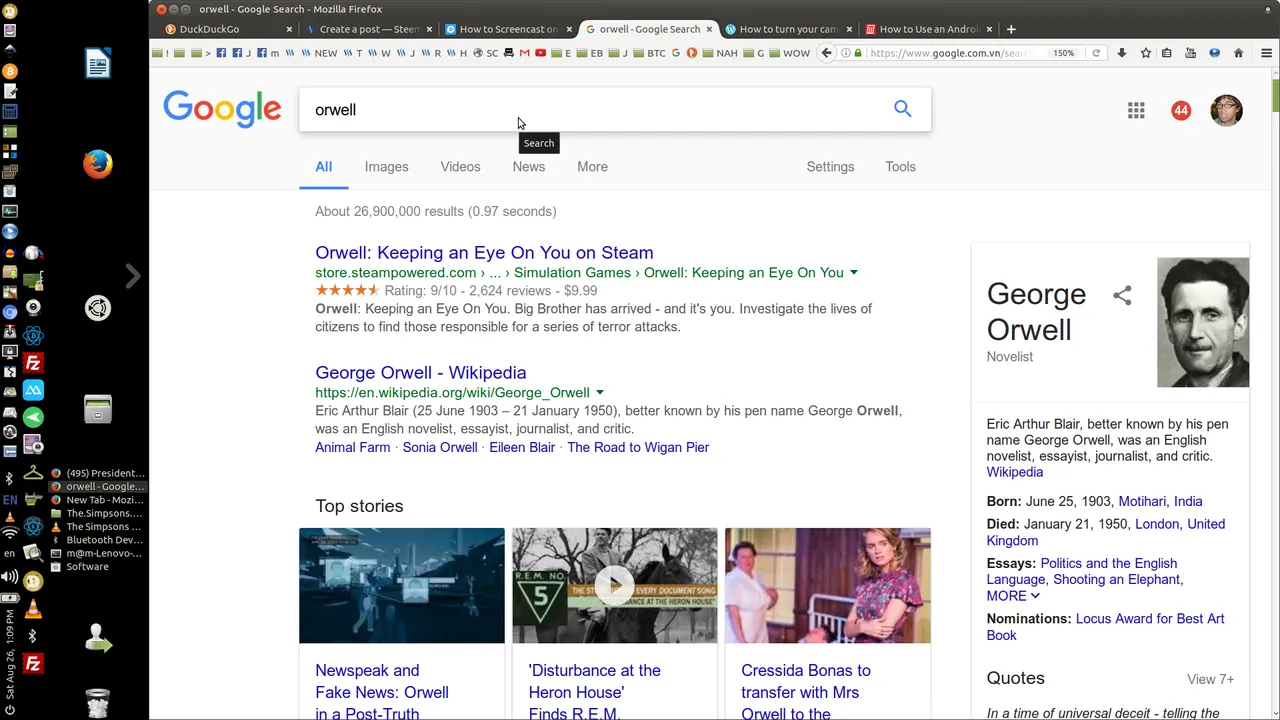Play the Disturbance at the Heron House video thumbnail
The image size is (1280, 720).
(x=615, y=586)
